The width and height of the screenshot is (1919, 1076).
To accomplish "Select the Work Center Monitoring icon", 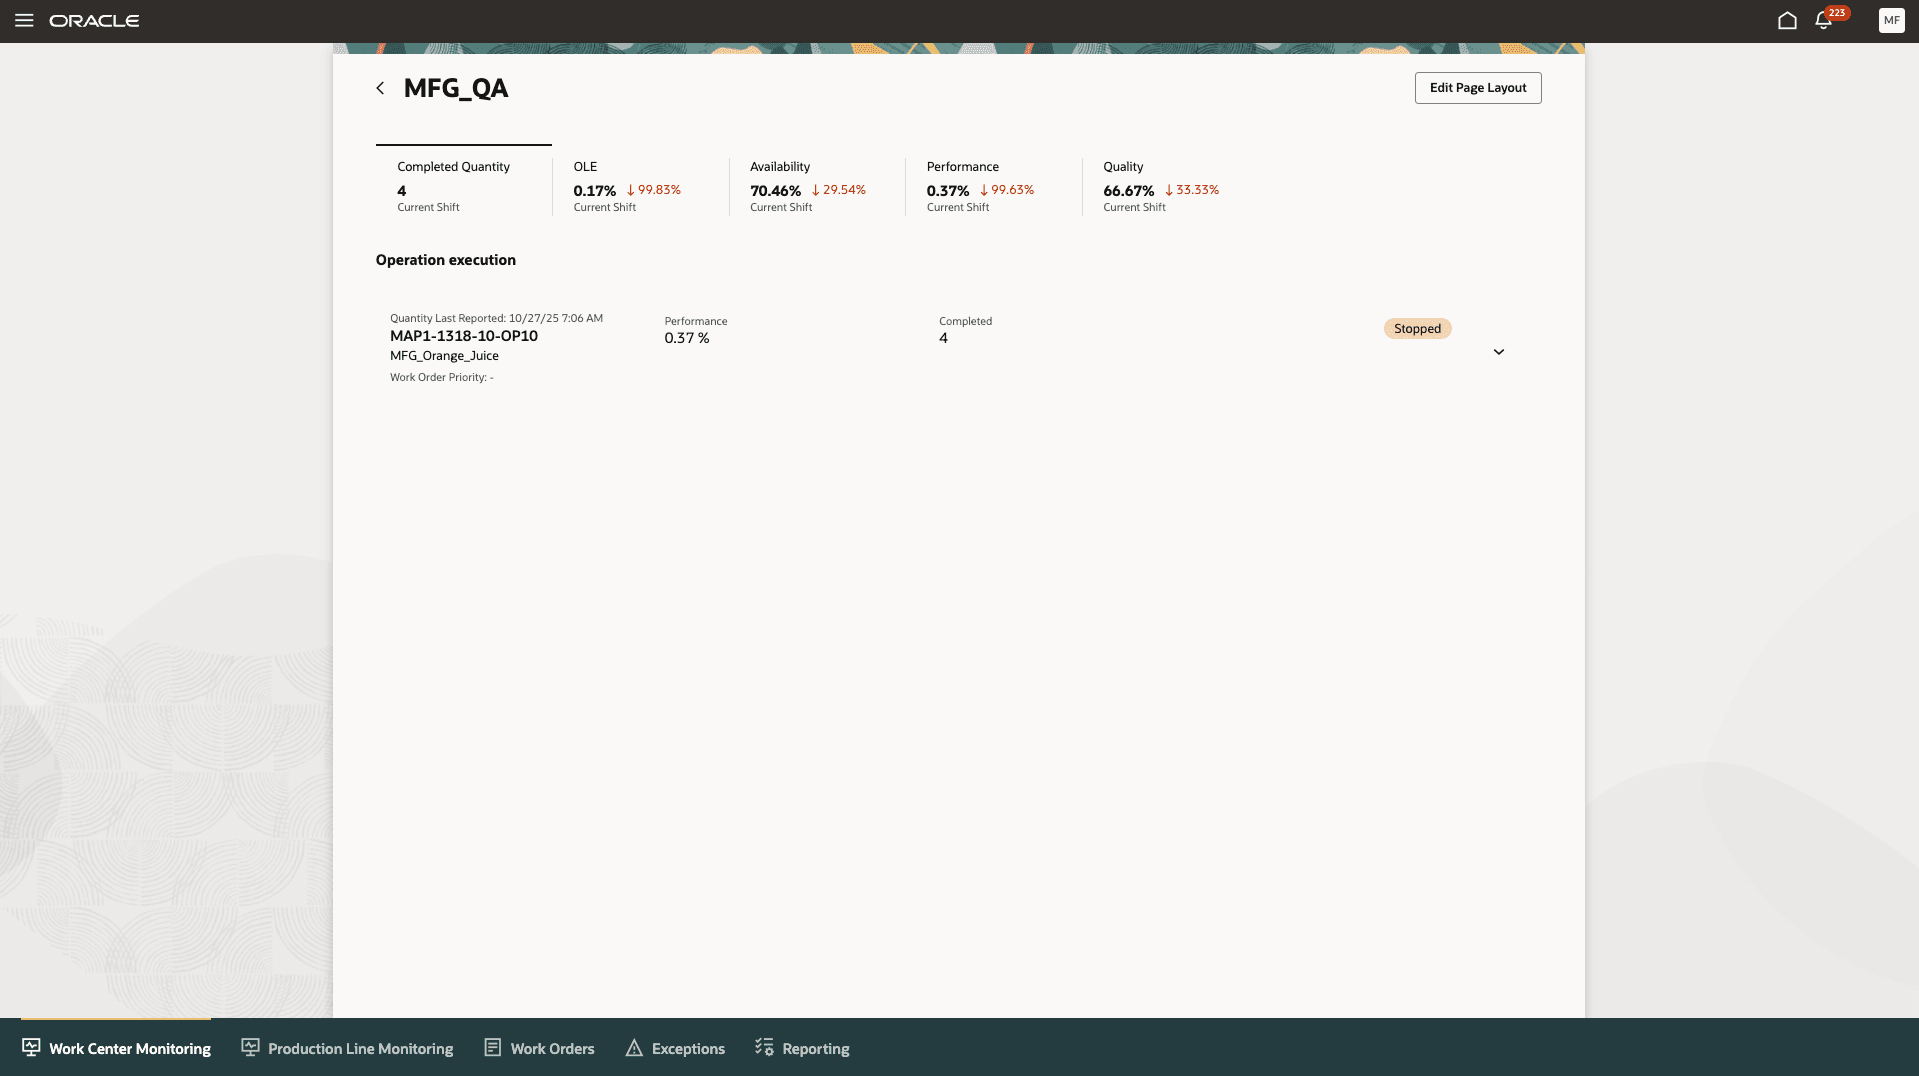I will click(x=30, y=1047).
